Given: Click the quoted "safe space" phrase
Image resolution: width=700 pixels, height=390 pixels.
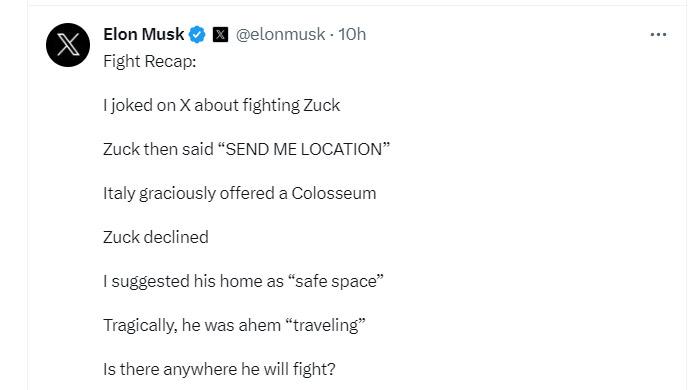Looking at the screenshot, I should (x=336, y=281).
